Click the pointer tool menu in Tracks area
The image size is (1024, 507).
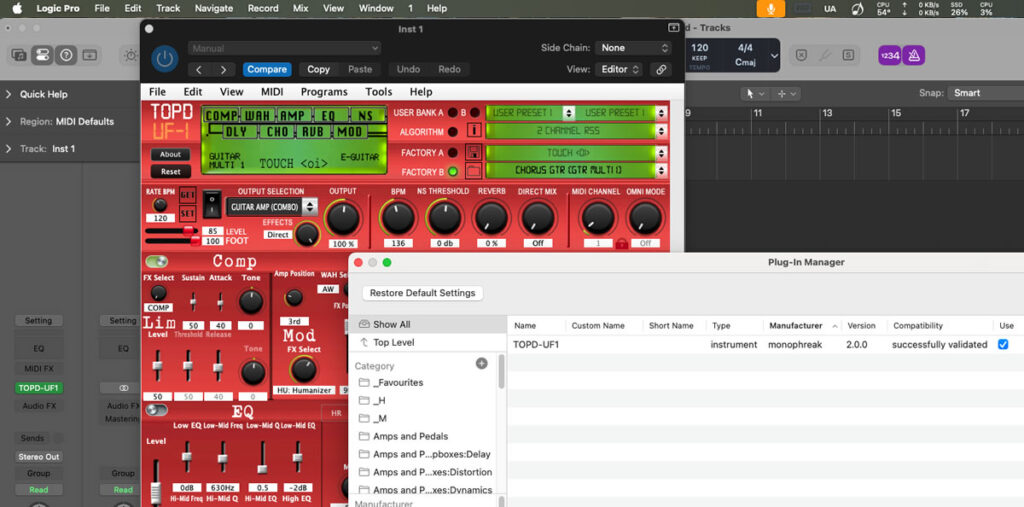pos(755,93)
